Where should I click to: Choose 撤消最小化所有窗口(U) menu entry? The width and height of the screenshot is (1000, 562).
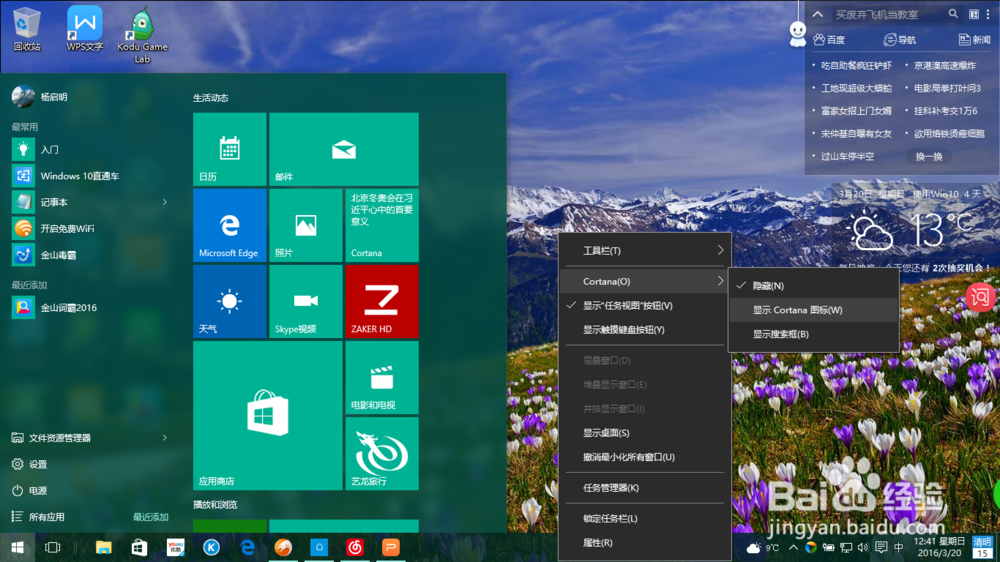point(645,457)
